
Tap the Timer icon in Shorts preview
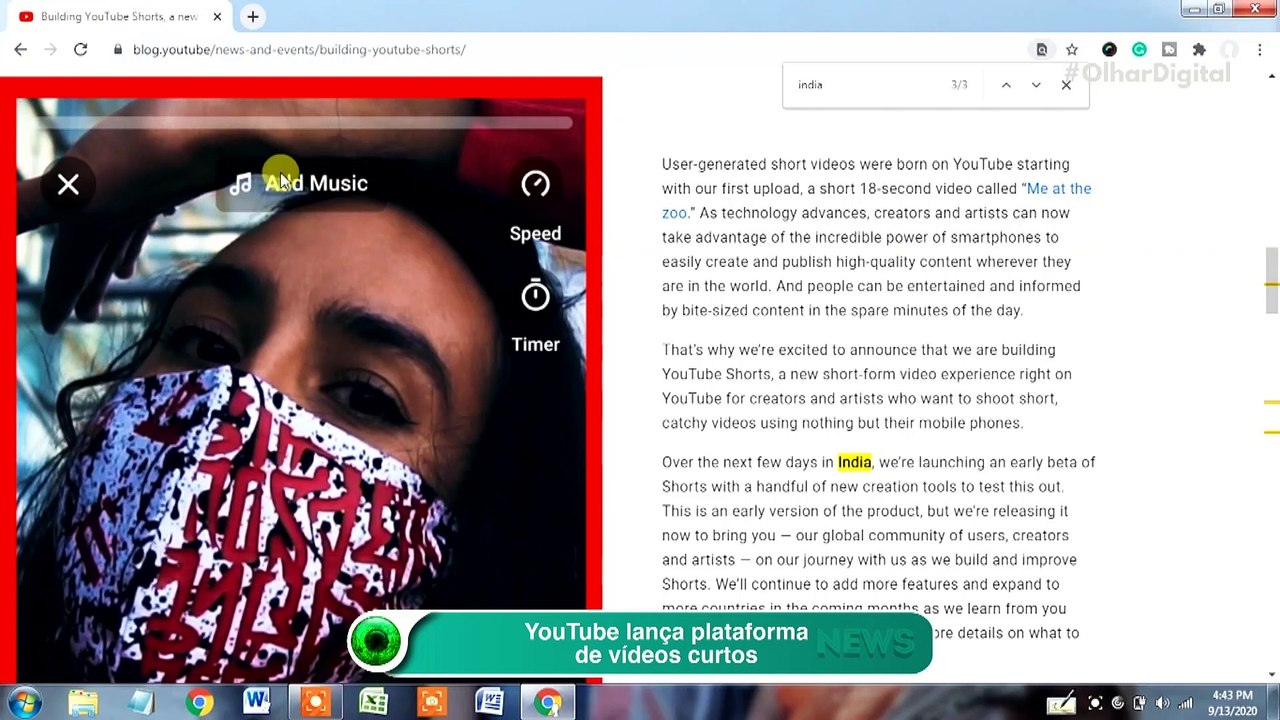[x=535, y=295]
